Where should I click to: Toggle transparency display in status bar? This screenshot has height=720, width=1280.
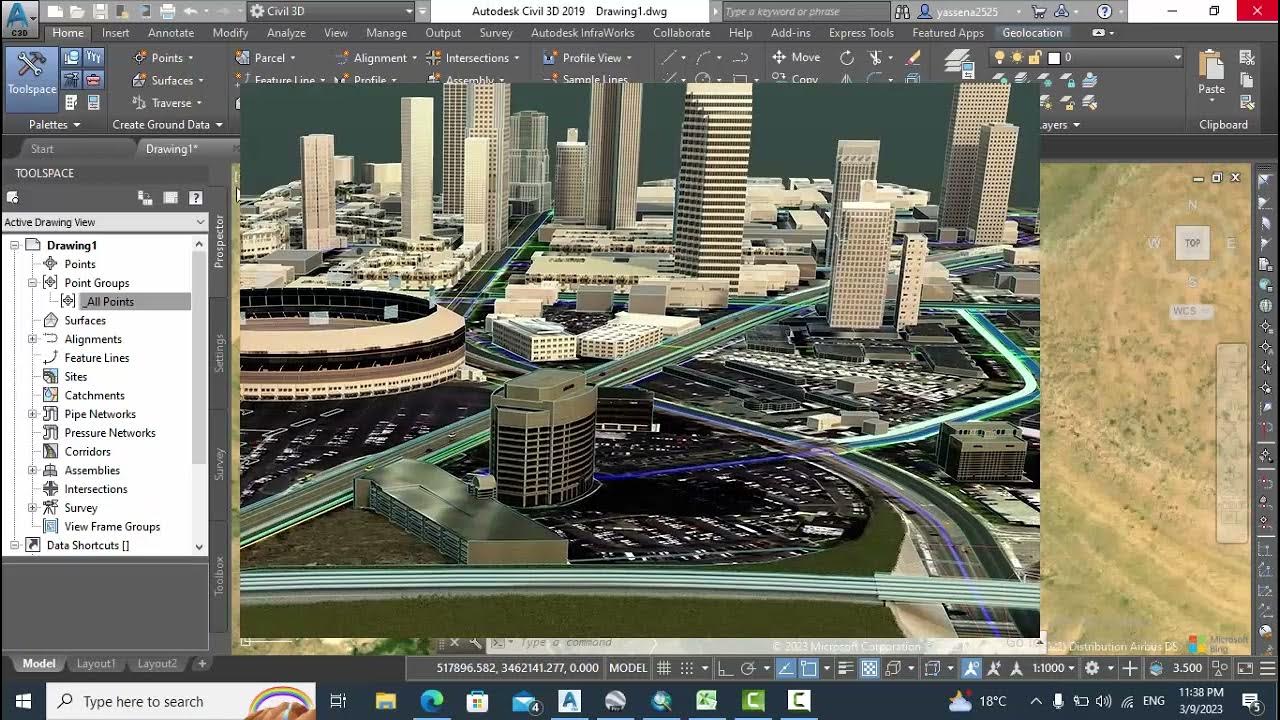tap(869, 668)
